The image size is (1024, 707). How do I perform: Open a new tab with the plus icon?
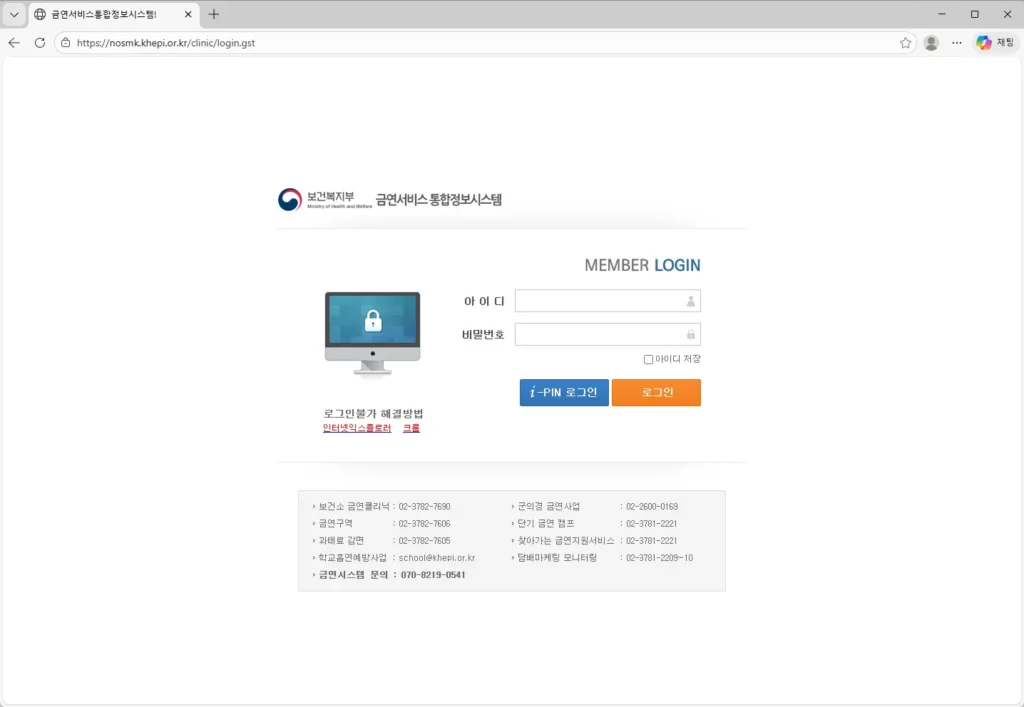point(214,14)
